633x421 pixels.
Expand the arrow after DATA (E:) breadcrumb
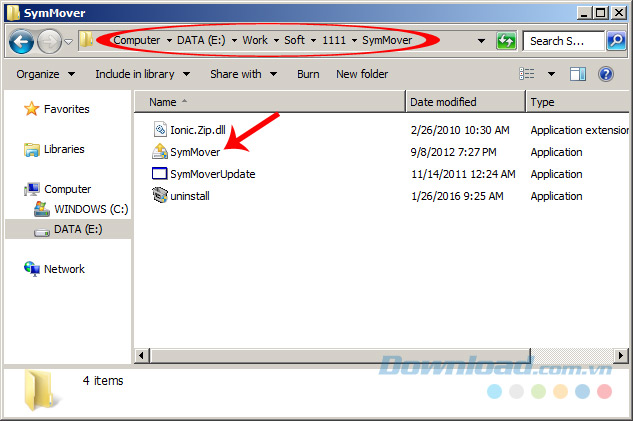(x=234, y=40)
